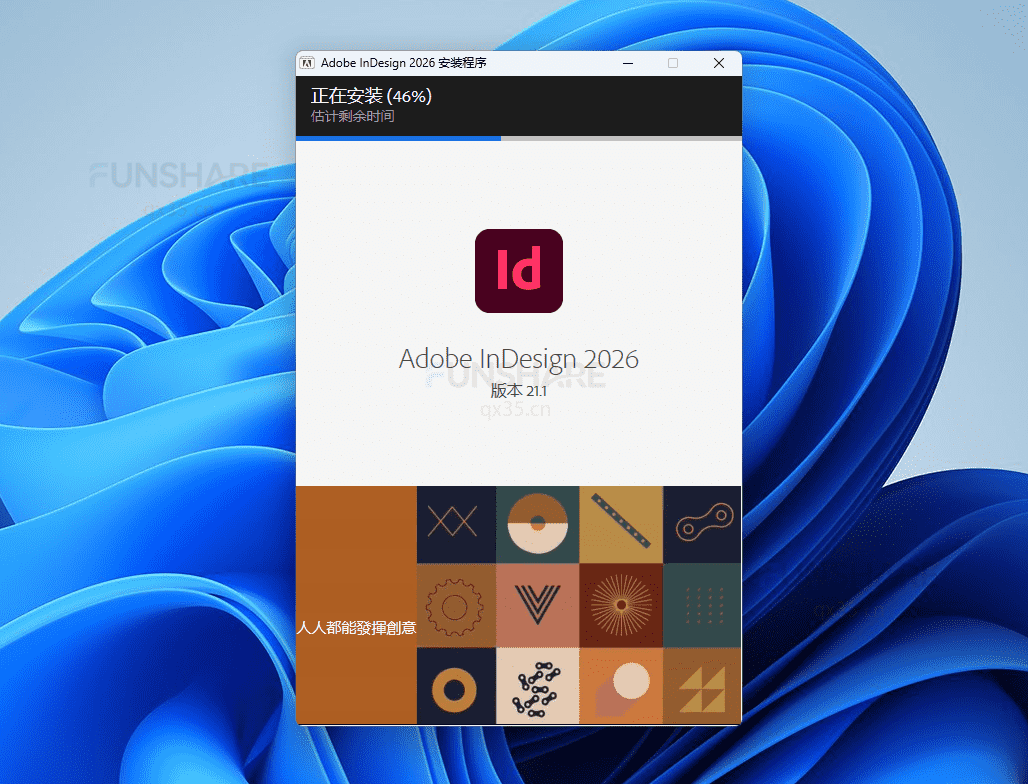Click the molecule dots artwork tile
This screenshot has width=1028, height=784.
[537, 686]
